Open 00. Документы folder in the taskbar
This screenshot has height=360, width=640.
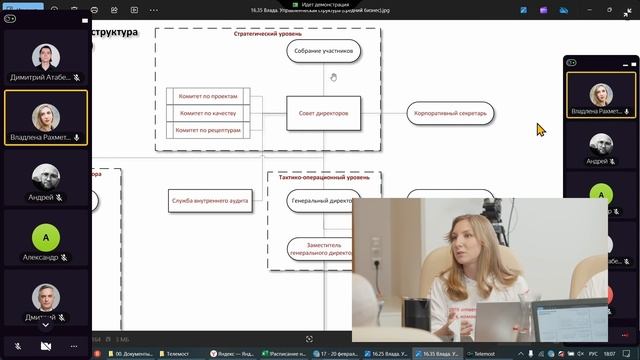coord(130,354)
